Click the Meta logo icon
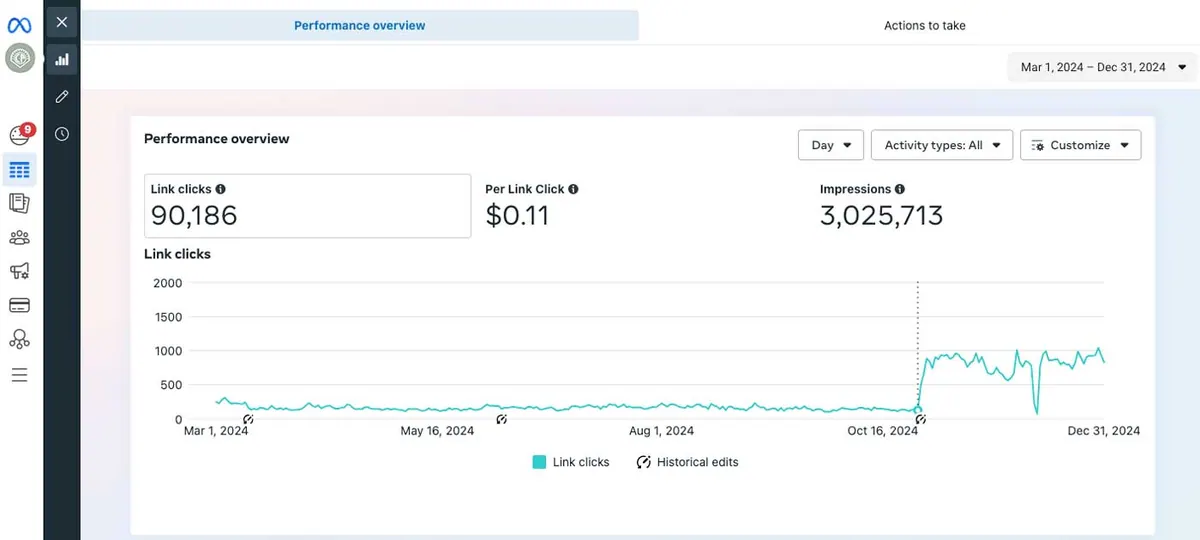 click(19, 25)
